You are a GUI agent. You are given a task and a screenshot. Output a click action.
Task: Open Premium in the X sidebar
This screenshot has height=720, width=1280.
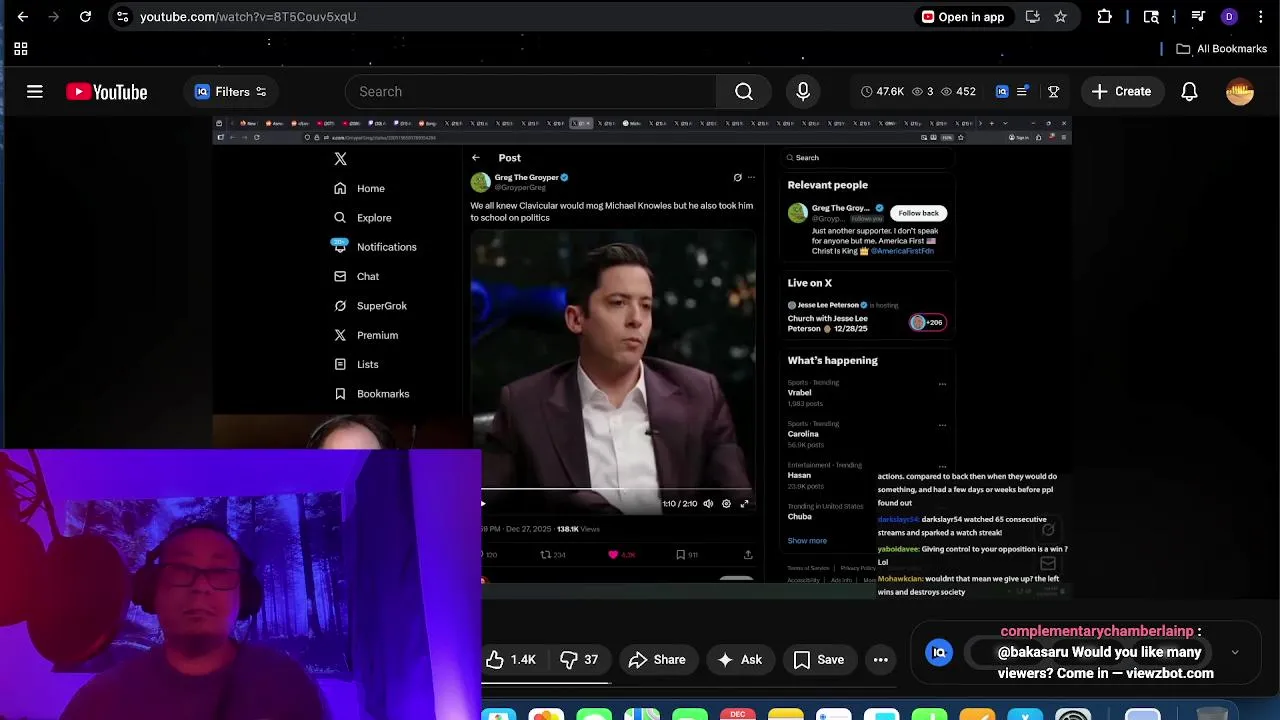click(x=367, y=335)
